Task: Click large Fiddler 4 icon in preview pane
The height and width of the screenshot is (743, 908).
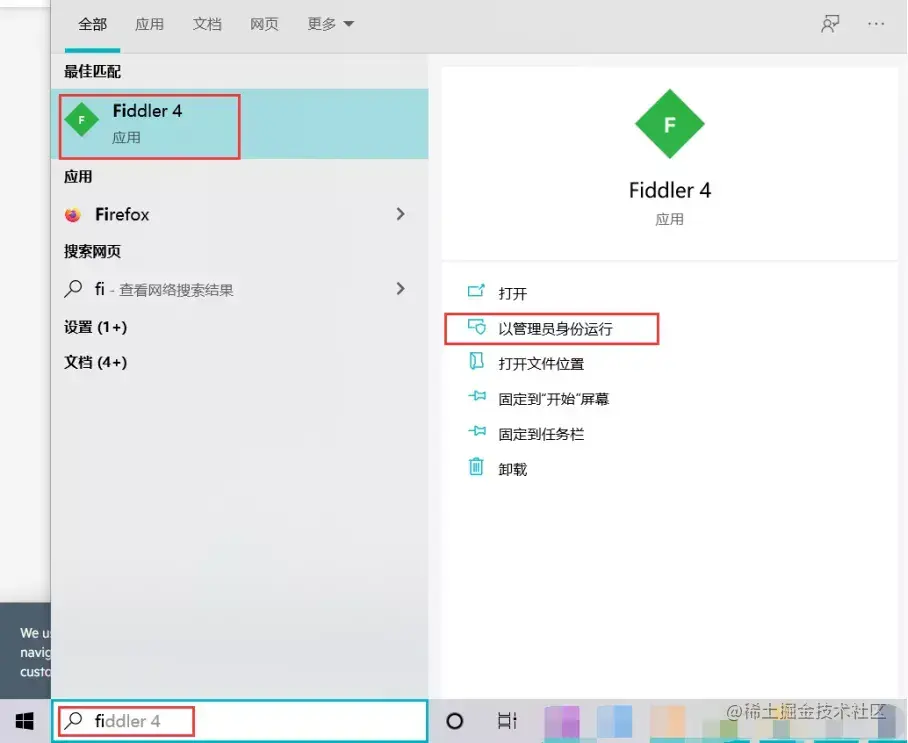Action: click(669, 124)
